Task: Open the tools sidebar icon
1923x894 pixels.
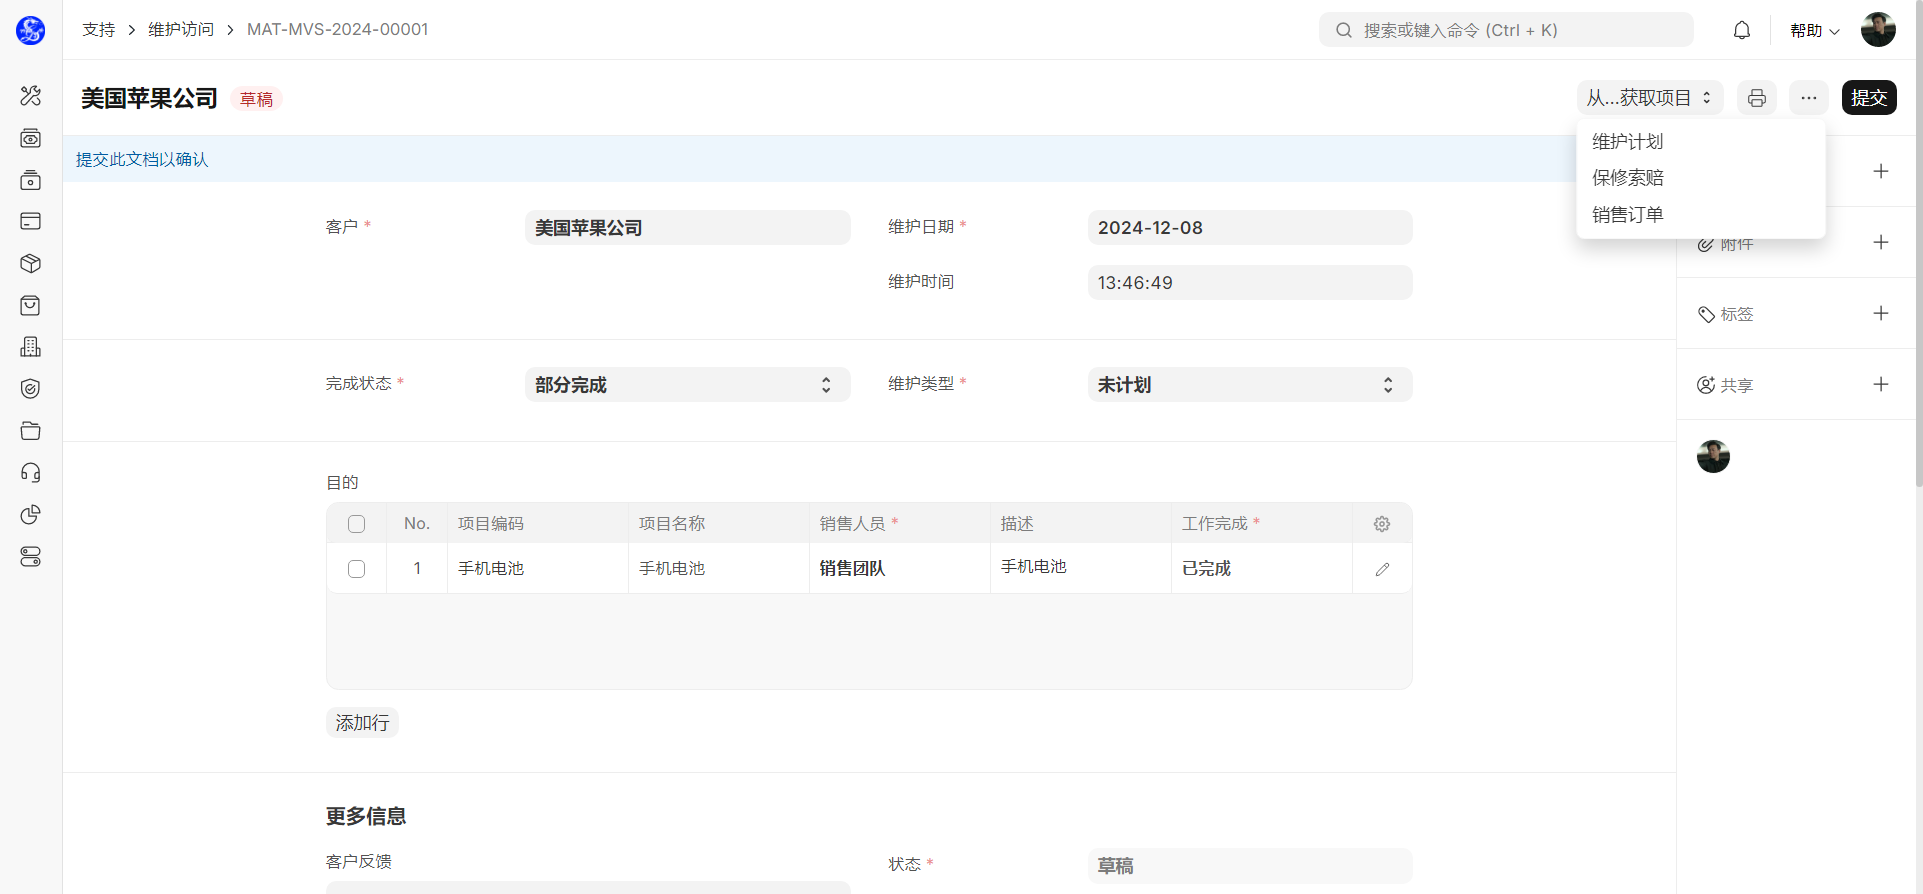Action: pyautogui.click(x=31, y=96)
